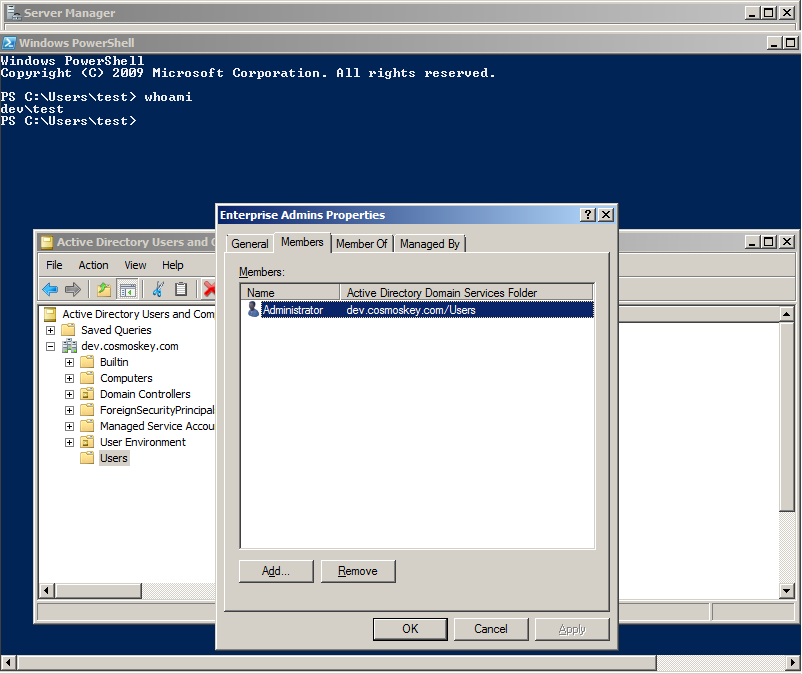This screenshot has height=674, width=802.
Task: Select the Users container in the tree
Action: [x=113, y=457]
